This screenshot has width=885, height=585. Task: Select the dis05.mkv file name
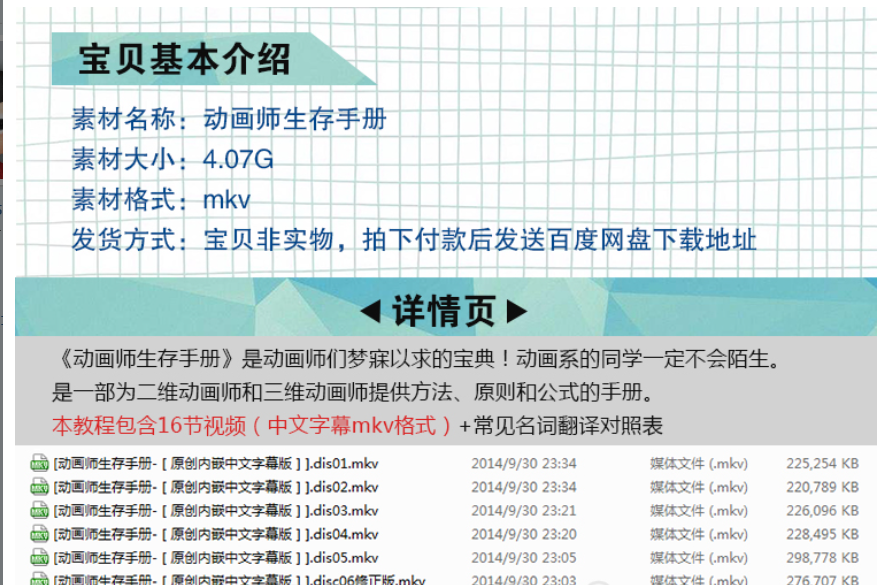tap(217, 558)
